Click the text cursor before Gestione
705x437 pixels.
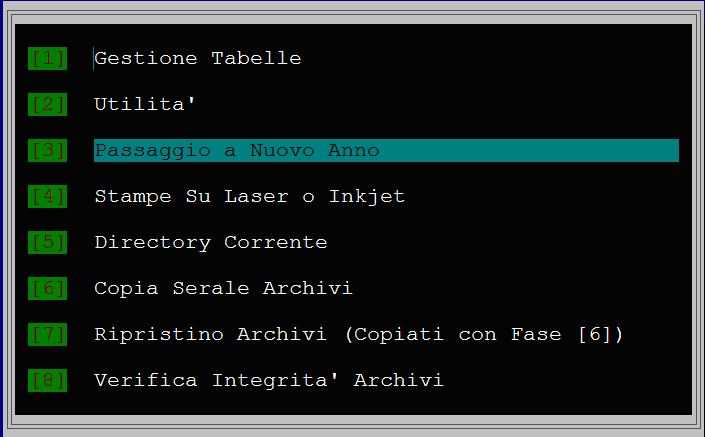(x=94, y=58)
